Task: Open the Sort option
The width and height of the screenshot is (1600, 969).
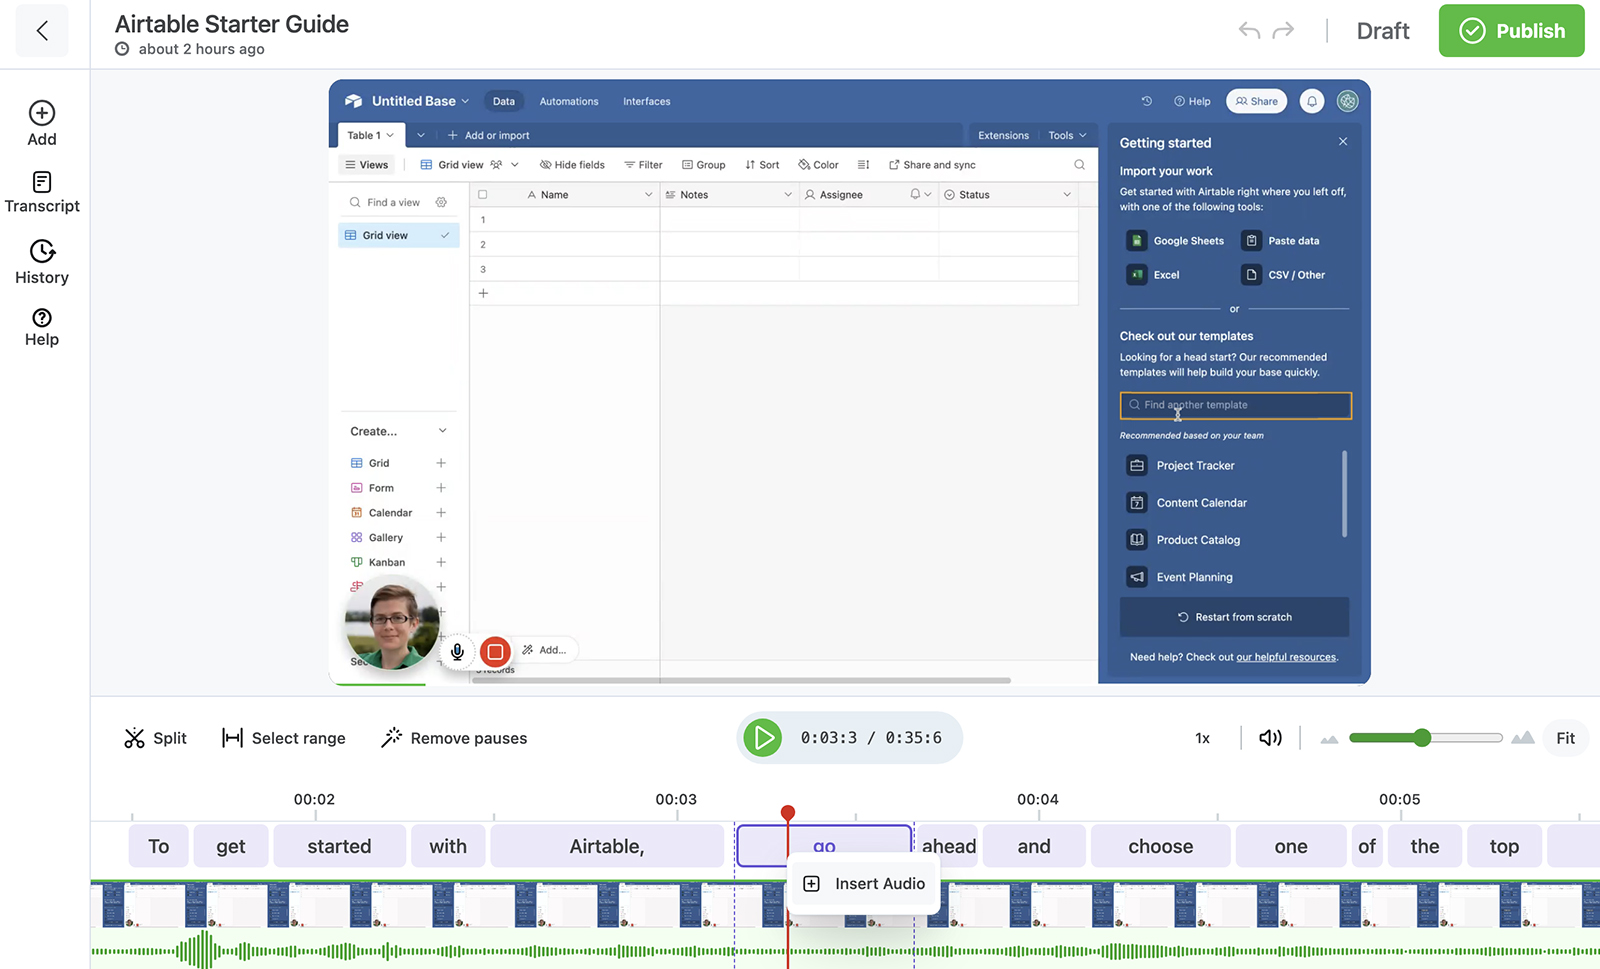Action: pyautogui.click(x=762, y=165)
